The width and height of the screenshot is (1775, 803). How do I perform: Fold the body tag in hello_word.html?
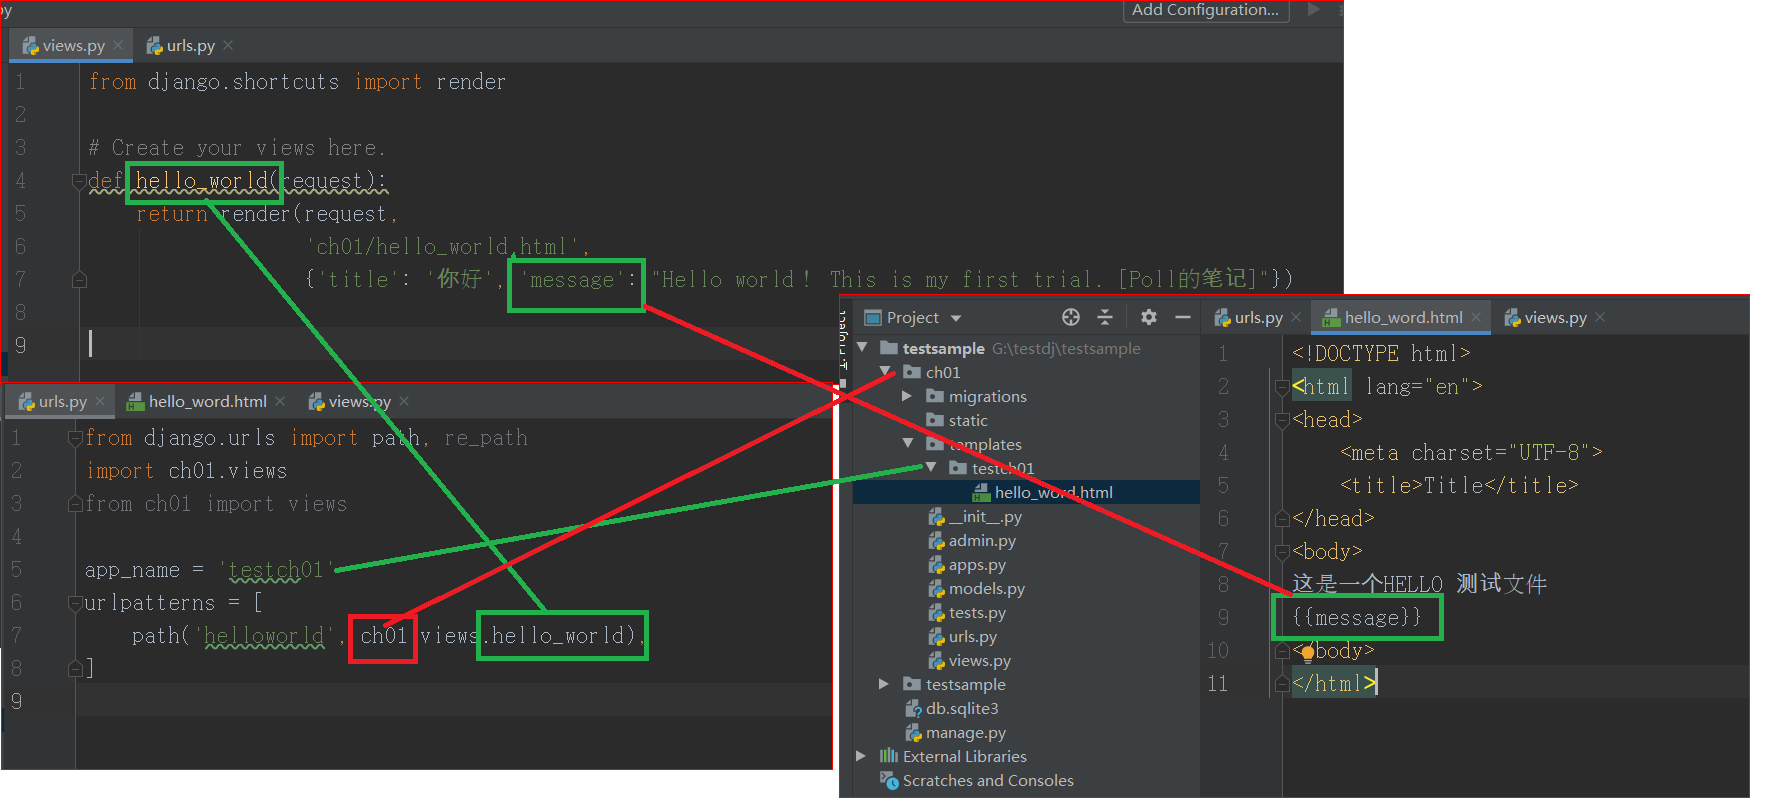pos(1282,552)
